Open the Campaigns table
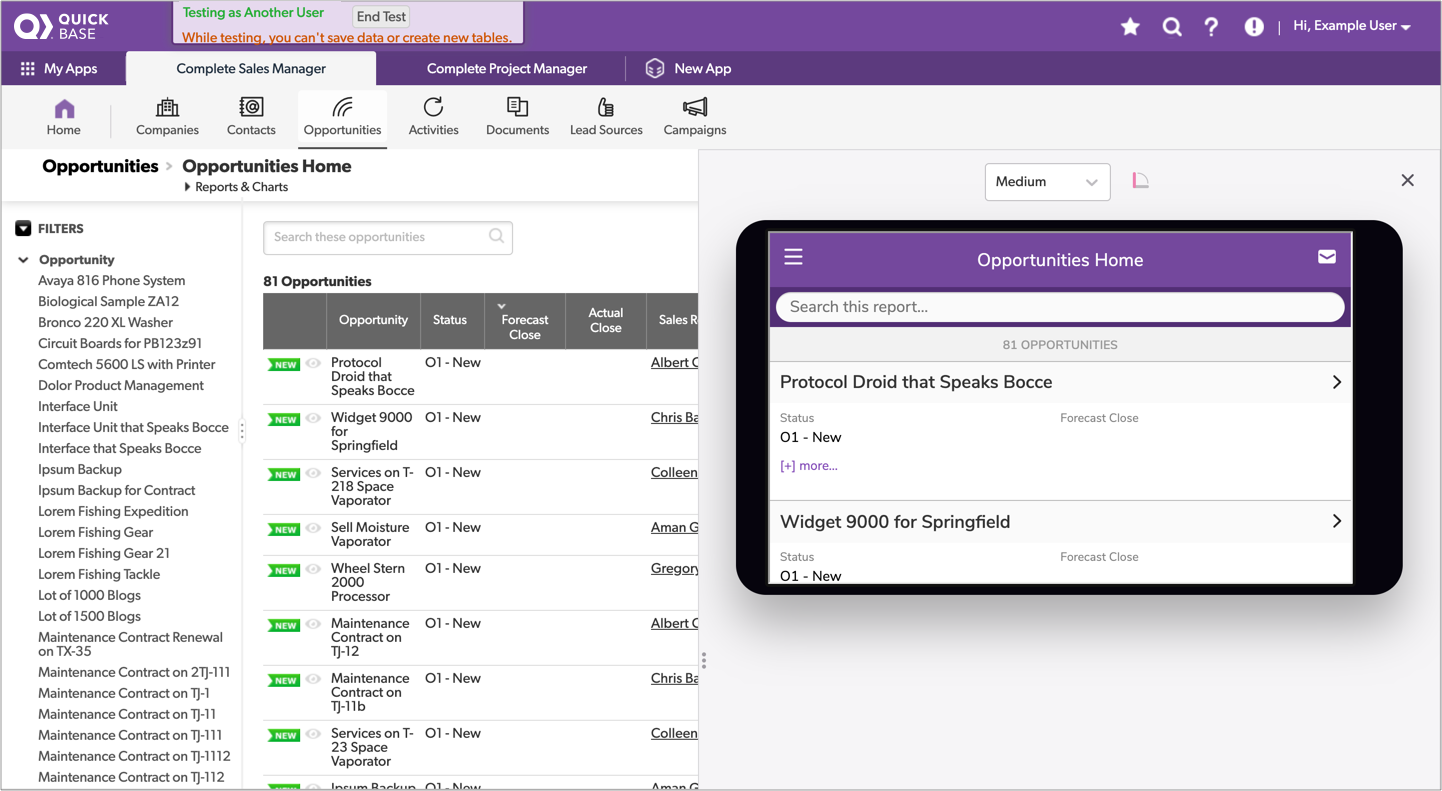Viewport: 1442px width, 791px height. tap(695, 117)
